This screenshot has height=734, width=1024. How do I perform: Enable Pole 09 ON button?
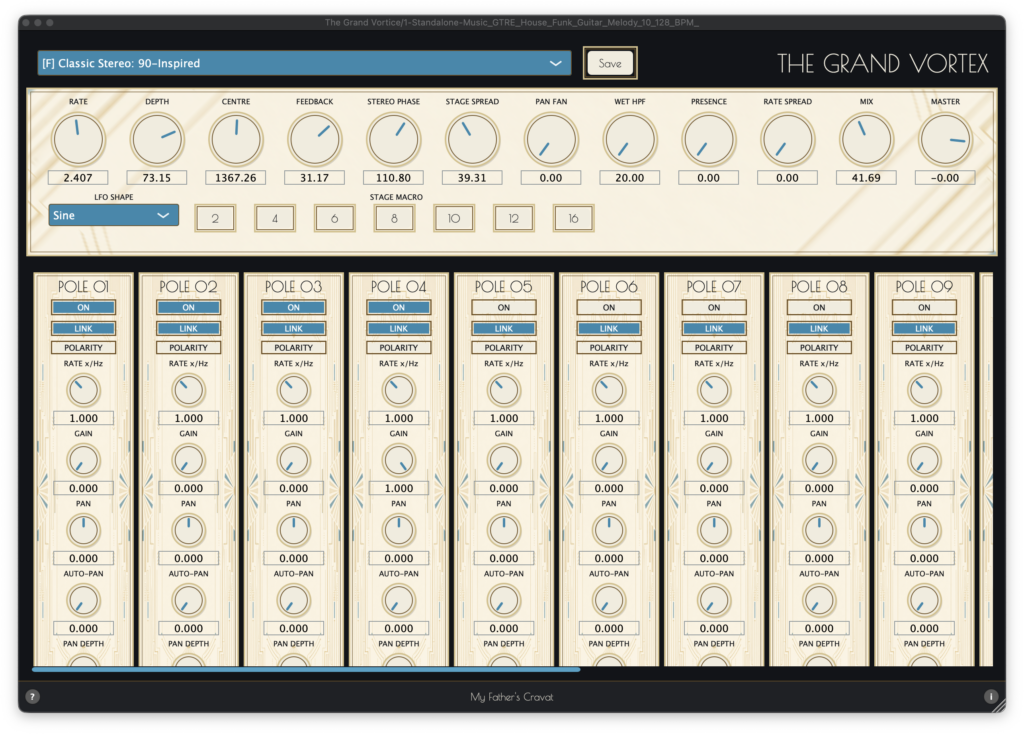point(925,307)
